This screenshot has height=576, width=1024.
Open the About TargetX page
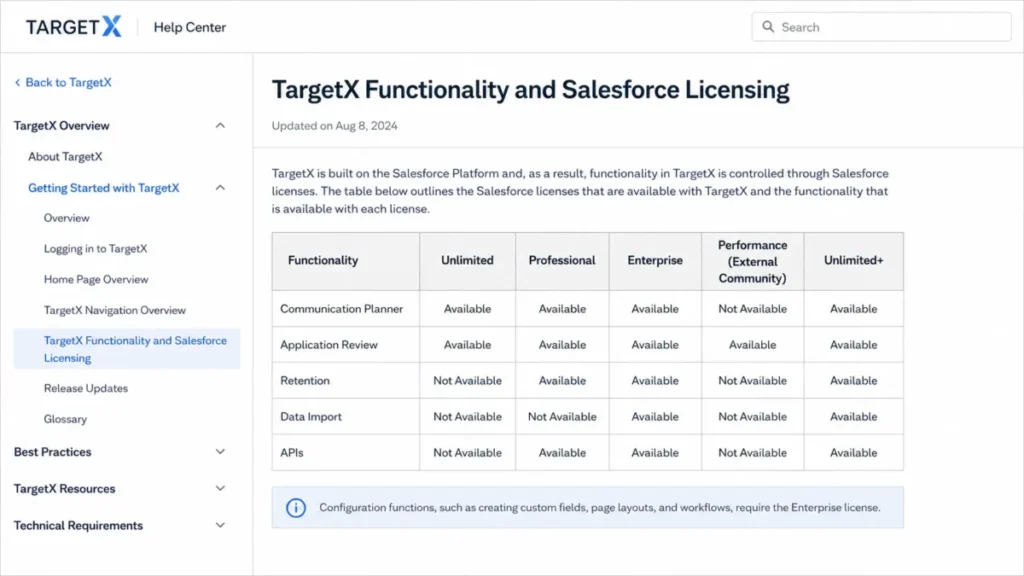[65, 157]
